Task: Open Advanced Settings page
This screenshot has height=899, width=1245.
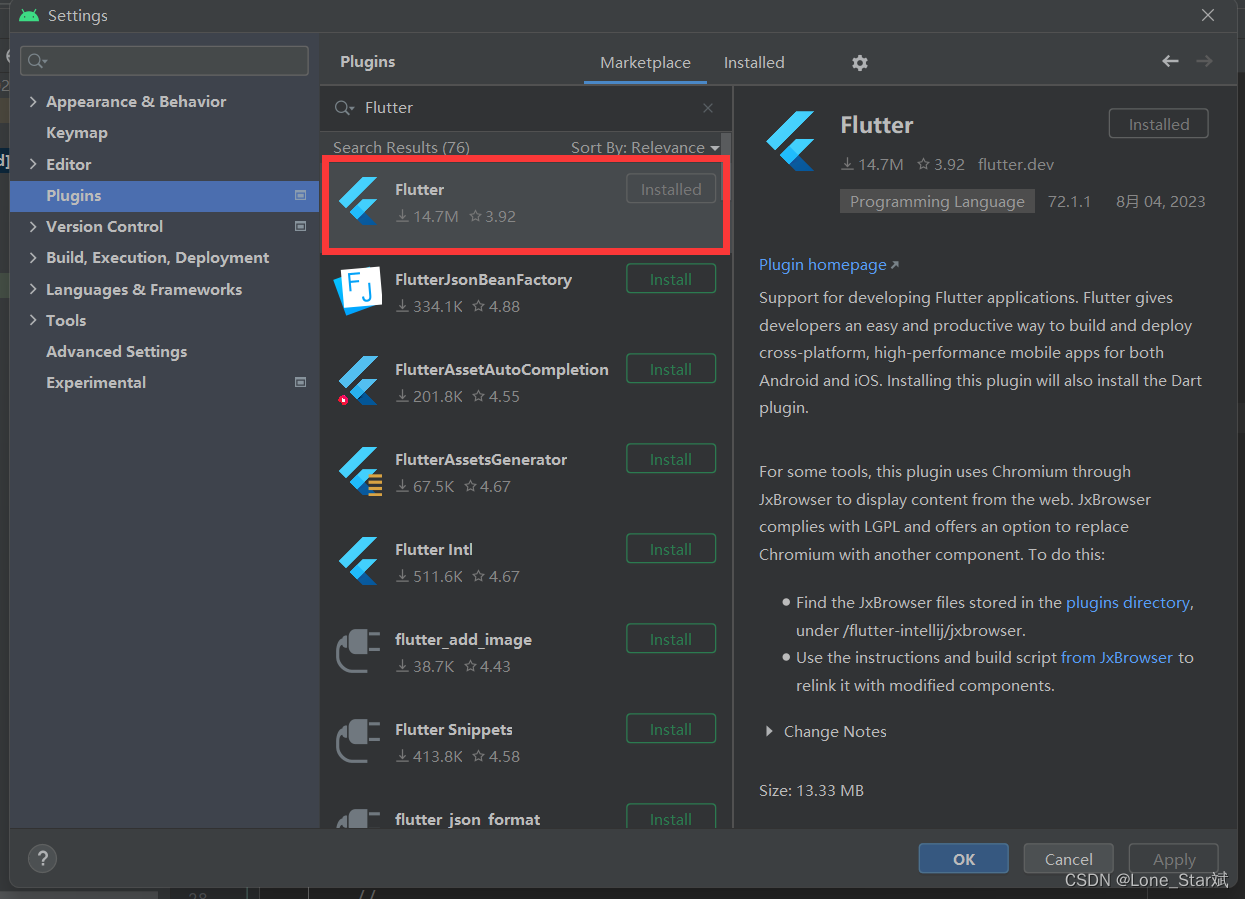Action: click(117, 352)
